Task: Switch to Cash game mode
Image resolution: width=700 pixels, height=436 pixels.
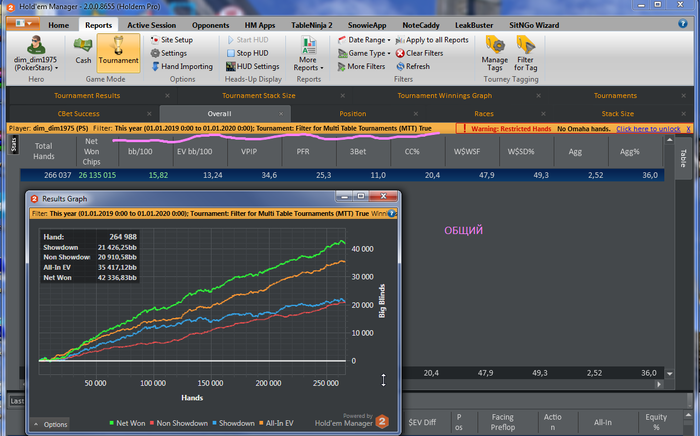Action: coord(83,51)
